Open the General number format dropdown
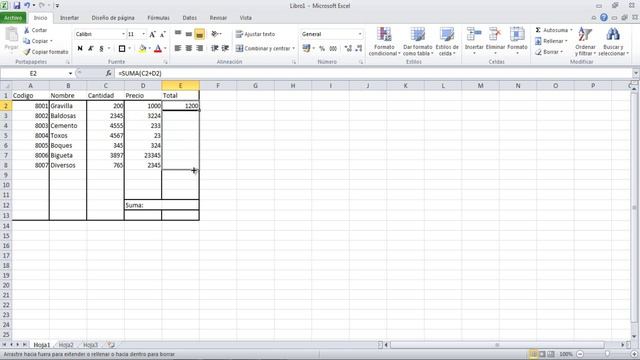Screen dimensions: 640x360 pos(360,34)
